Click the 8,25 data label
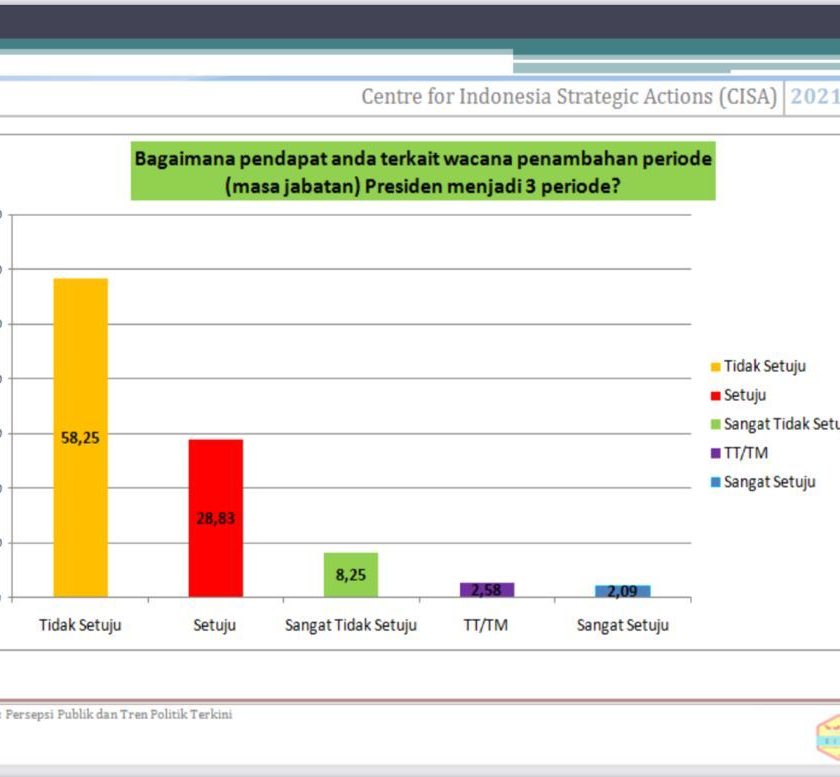The height and width of the screenshot is (777, 840). pos(350,575)
